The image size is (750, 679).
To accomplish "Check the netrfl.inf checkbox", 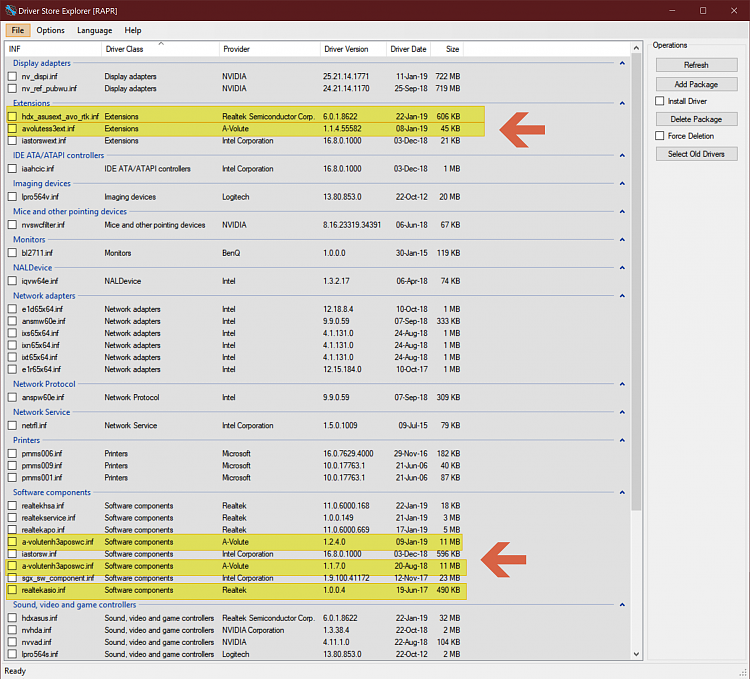I will click(12, 426).
